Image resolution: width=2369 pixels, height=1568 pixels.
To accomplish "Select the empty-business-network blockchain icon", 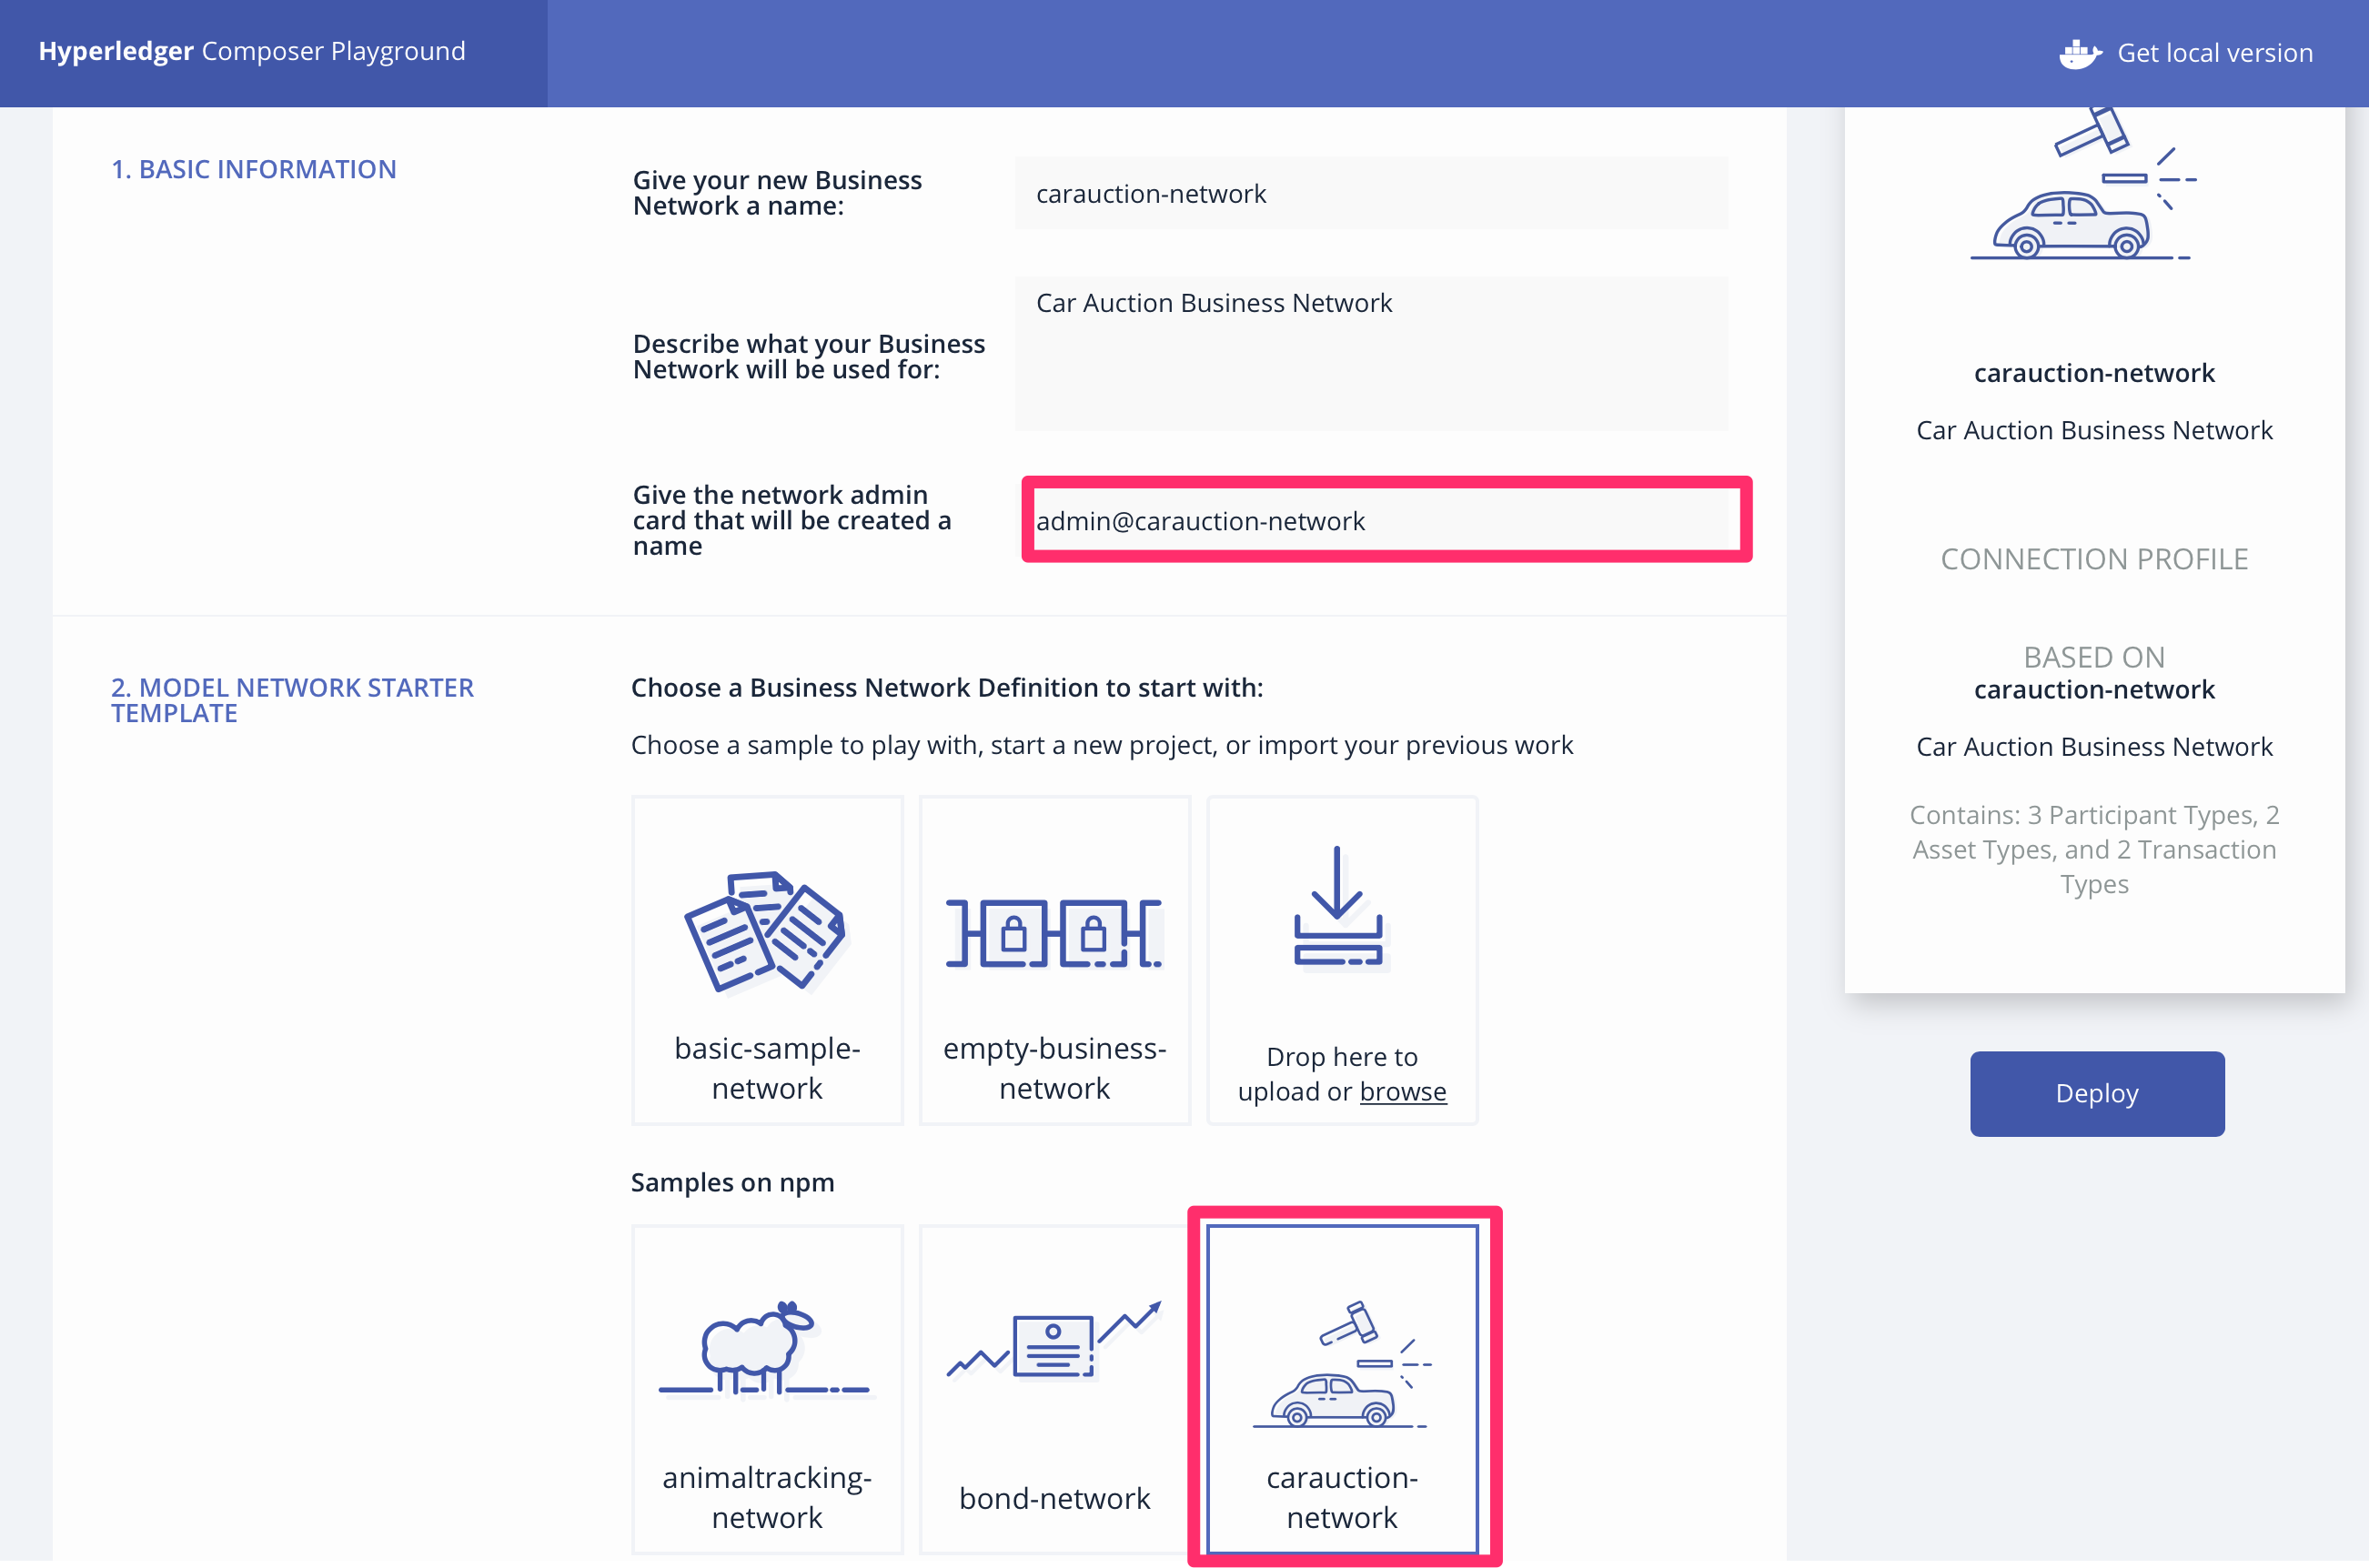I will click(x=1054, y=933).
